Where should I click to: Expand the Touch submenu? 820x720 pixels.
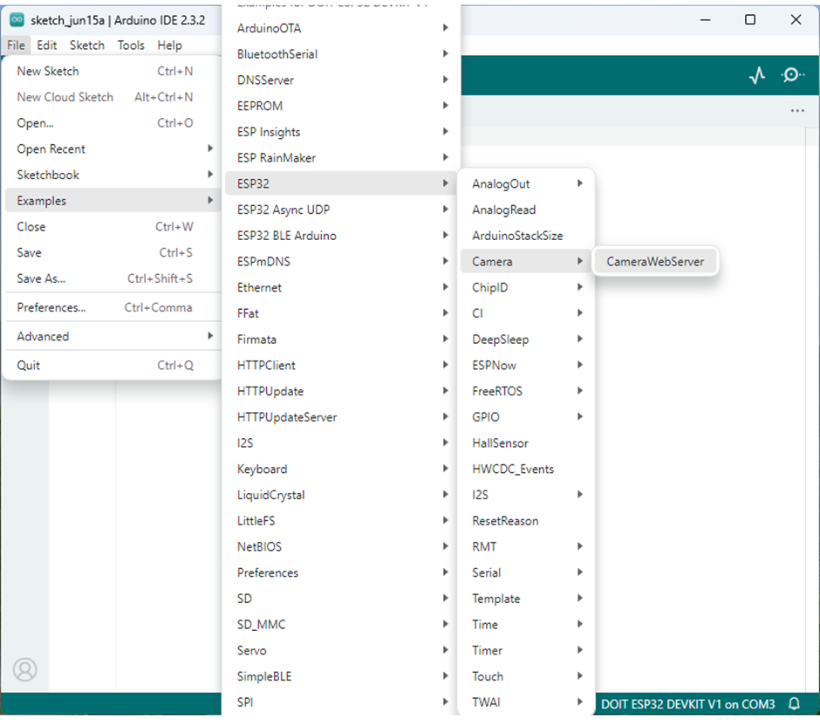(x=526, y=677)
